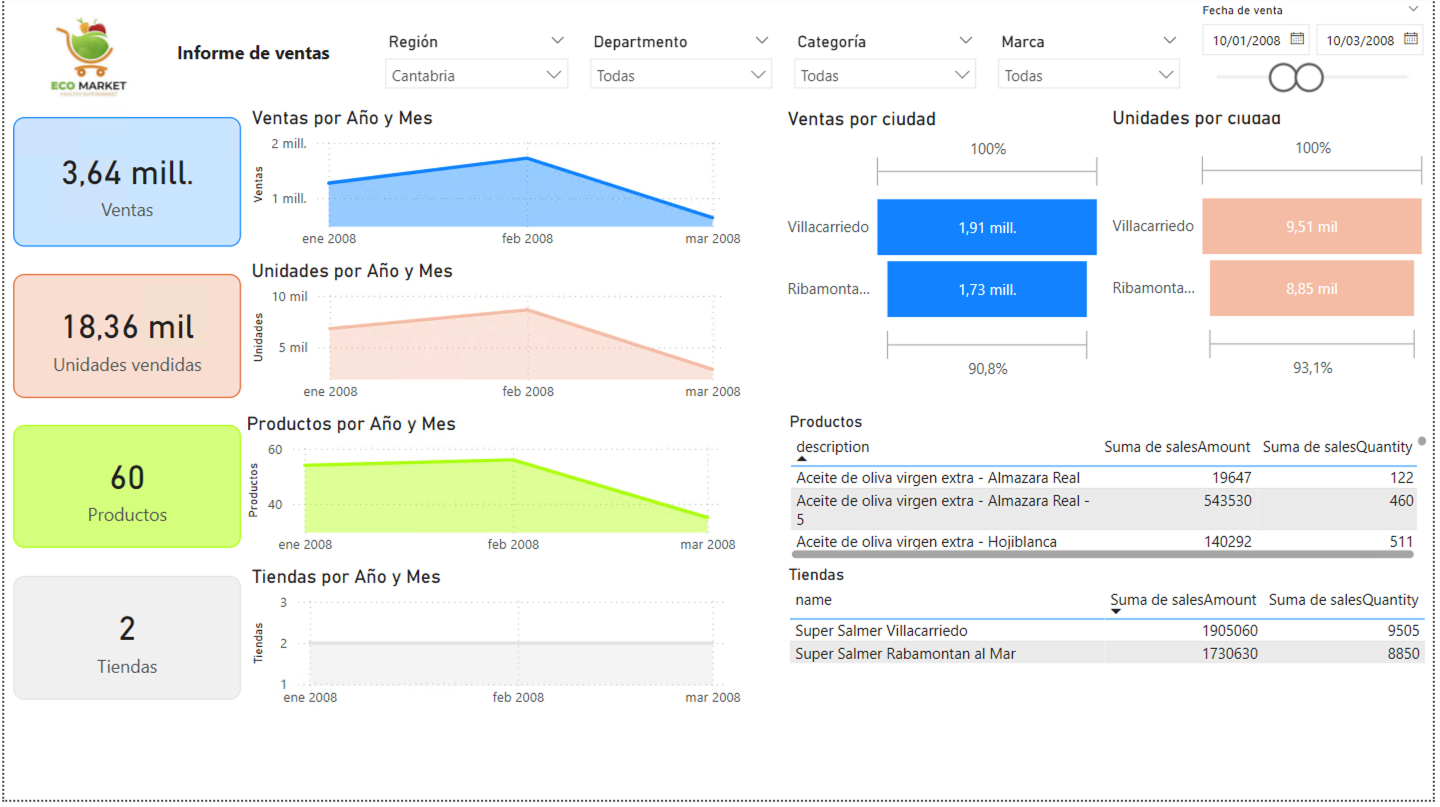Select the Super Salmer Villacarriedo row
The image size is (1440, 807).
[x=1106, y=631]
